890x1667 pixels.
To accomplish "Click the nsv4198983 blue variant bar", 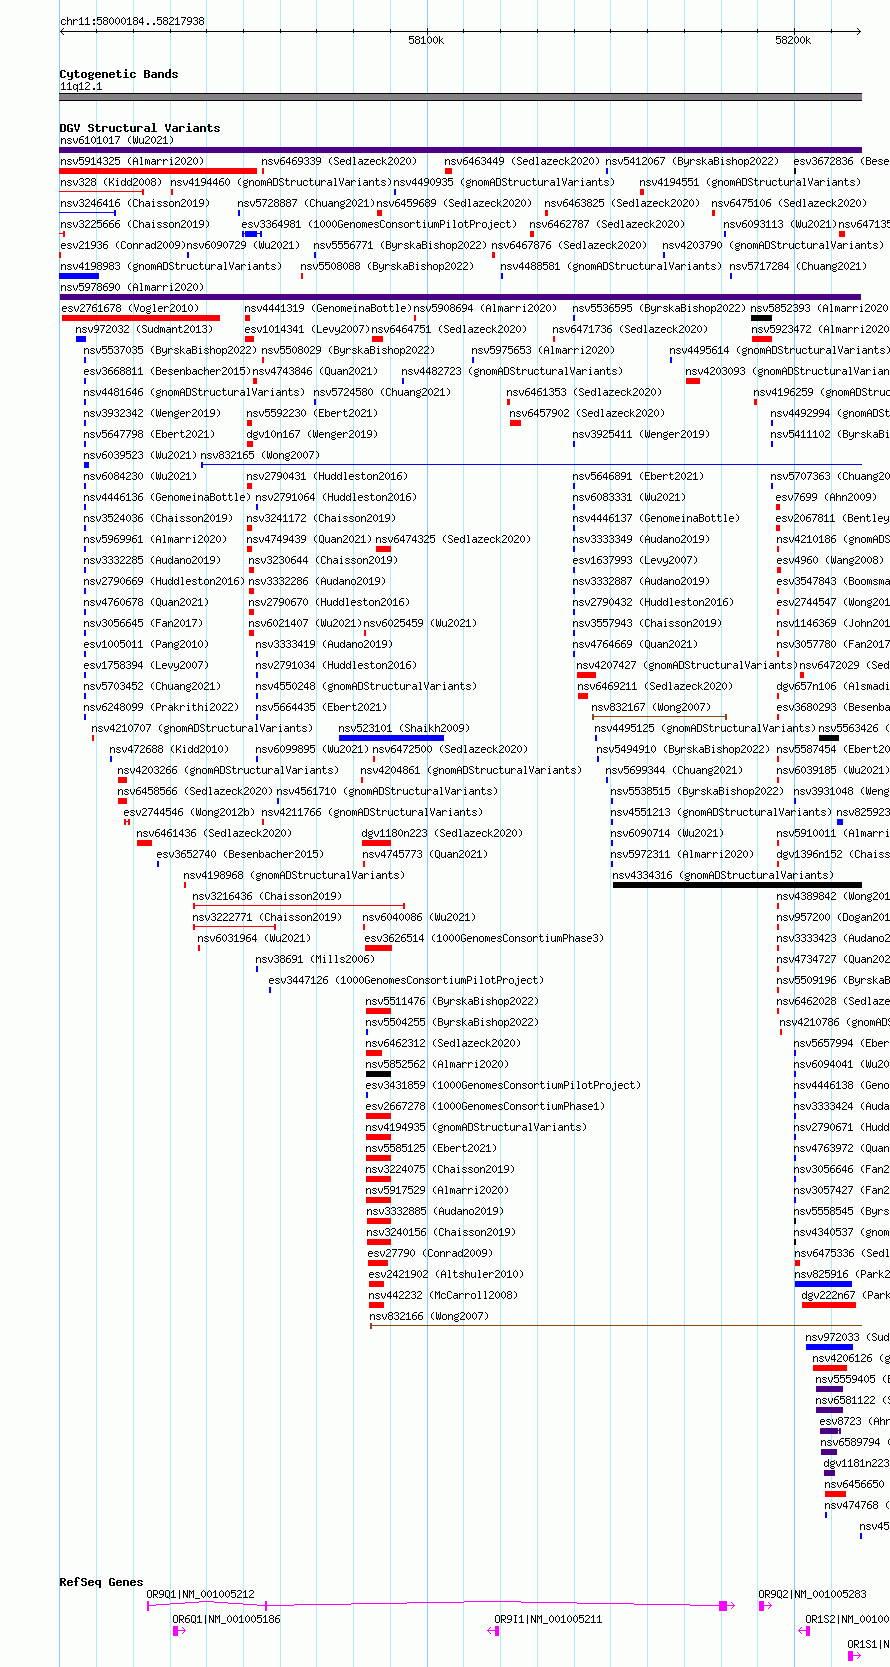I will (x=79, y=276).
